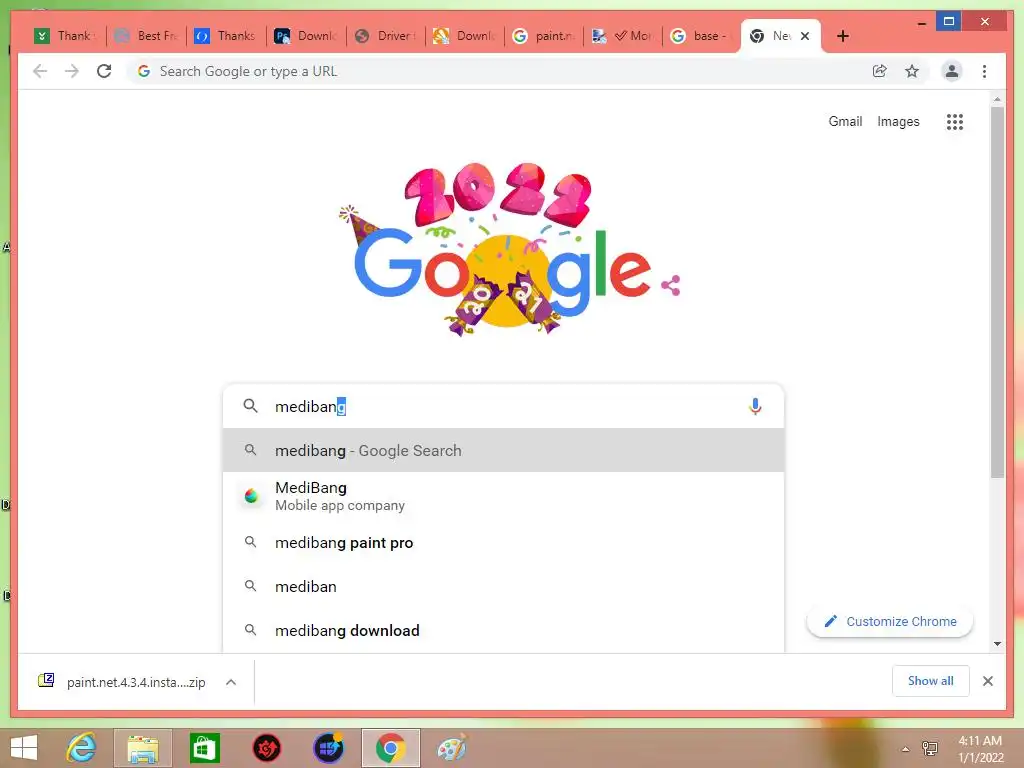Select MediBang Mobile app company suggestion
Viewport: 1024px width, 768px height.
[504, 496]
